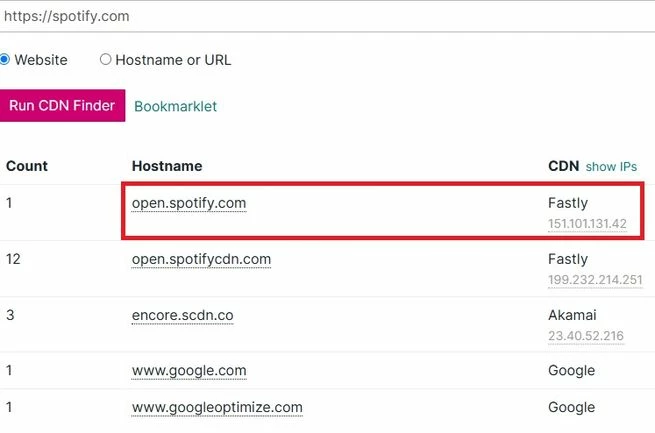Click the IP address 151.101.131.42
The height and width of the screenshot is (433, 655).
[587, 224]
